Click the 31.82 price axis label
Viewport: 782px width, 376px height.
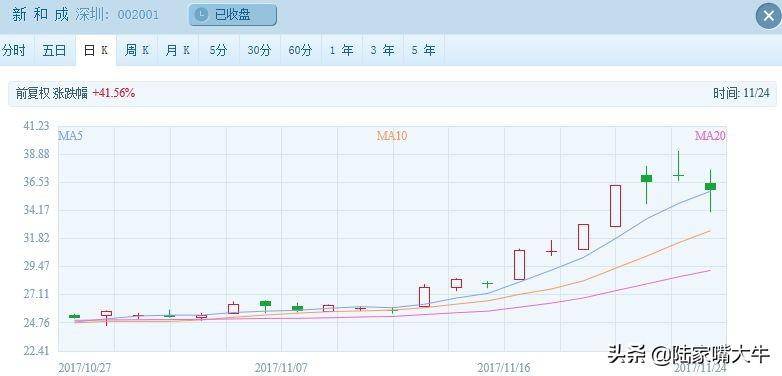click(36, 238)
